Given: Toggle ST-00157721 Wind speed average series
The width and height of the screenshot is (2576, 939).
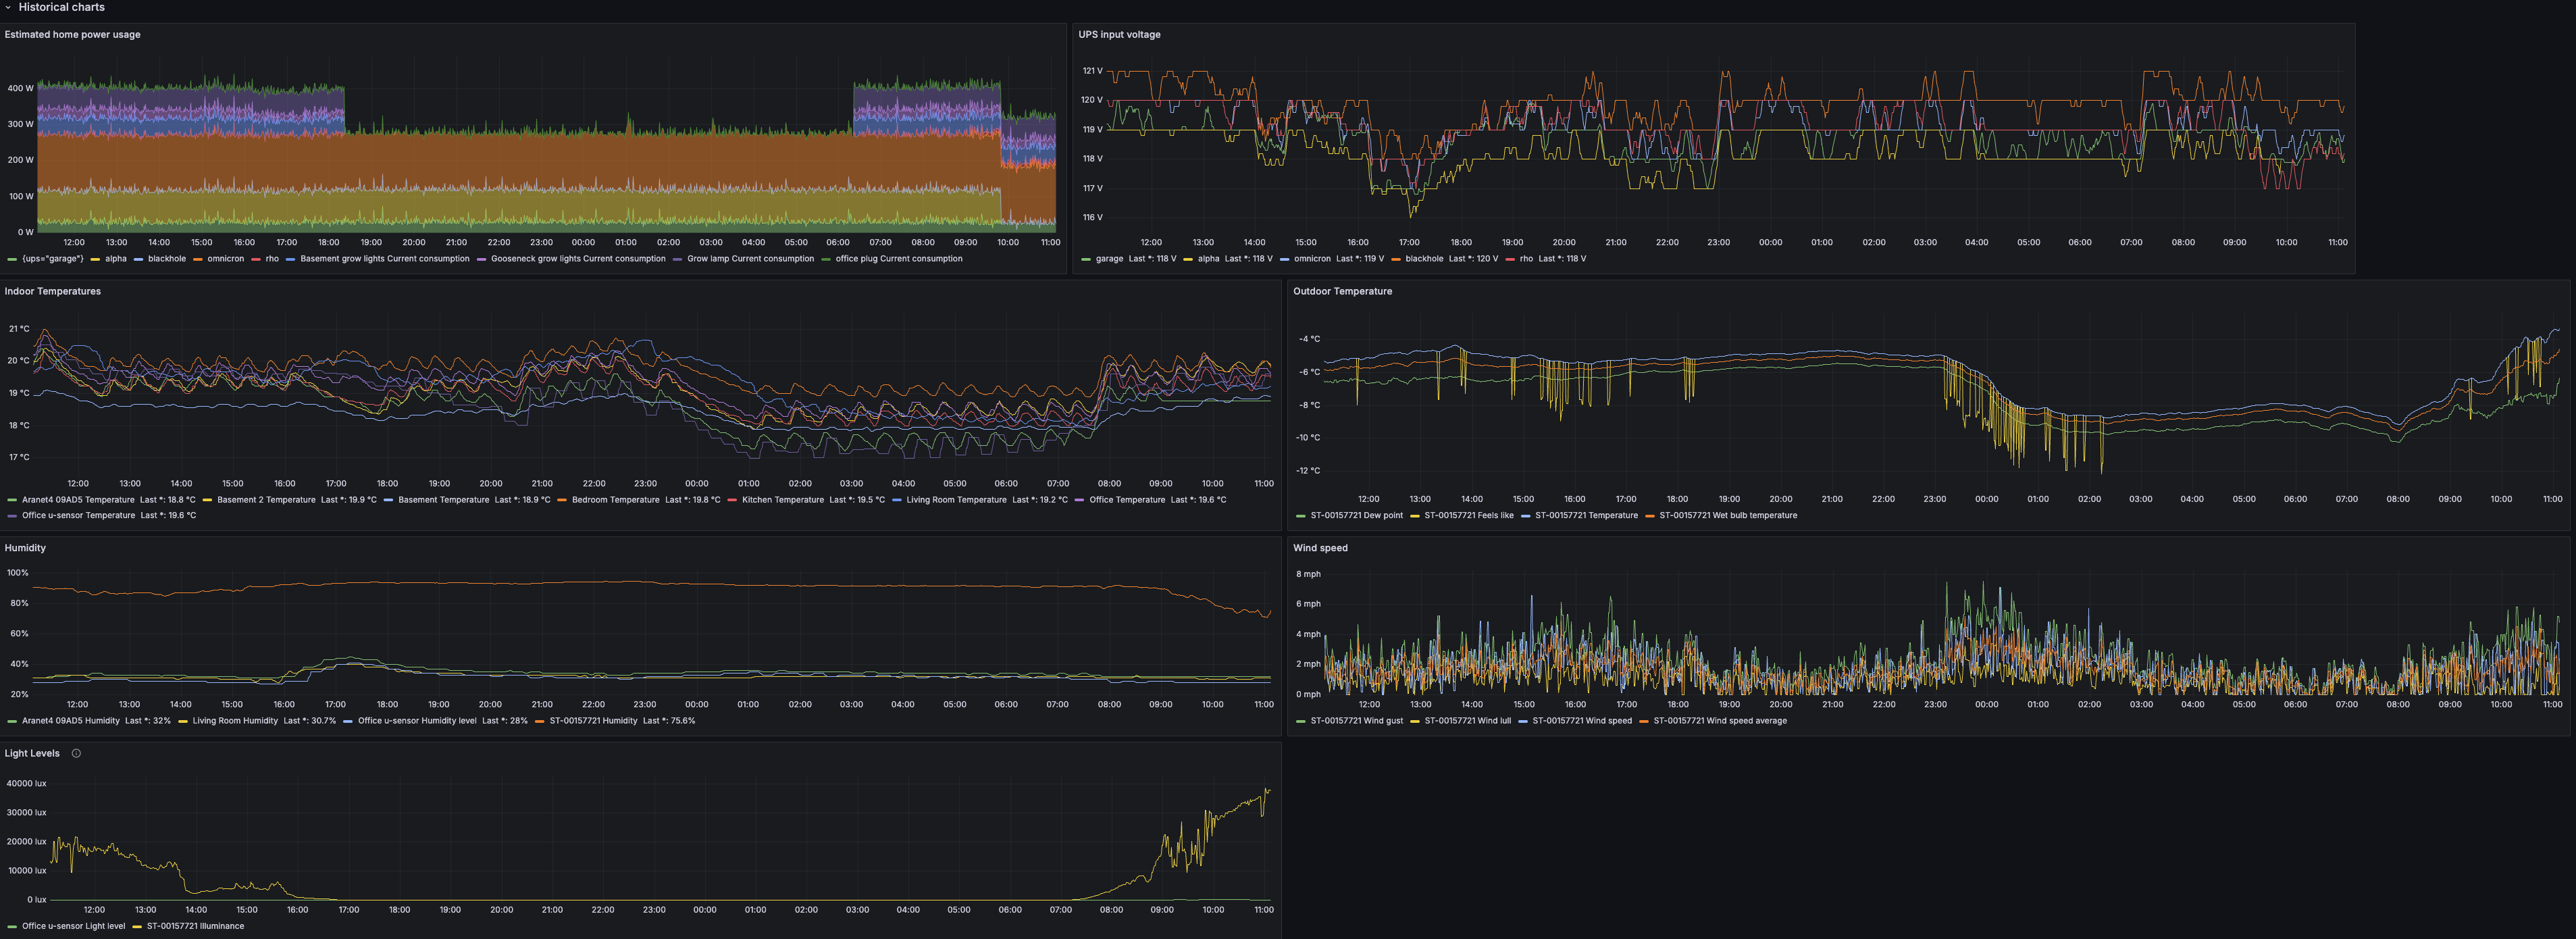Looking at the screenshot, I should [1720, 721].
